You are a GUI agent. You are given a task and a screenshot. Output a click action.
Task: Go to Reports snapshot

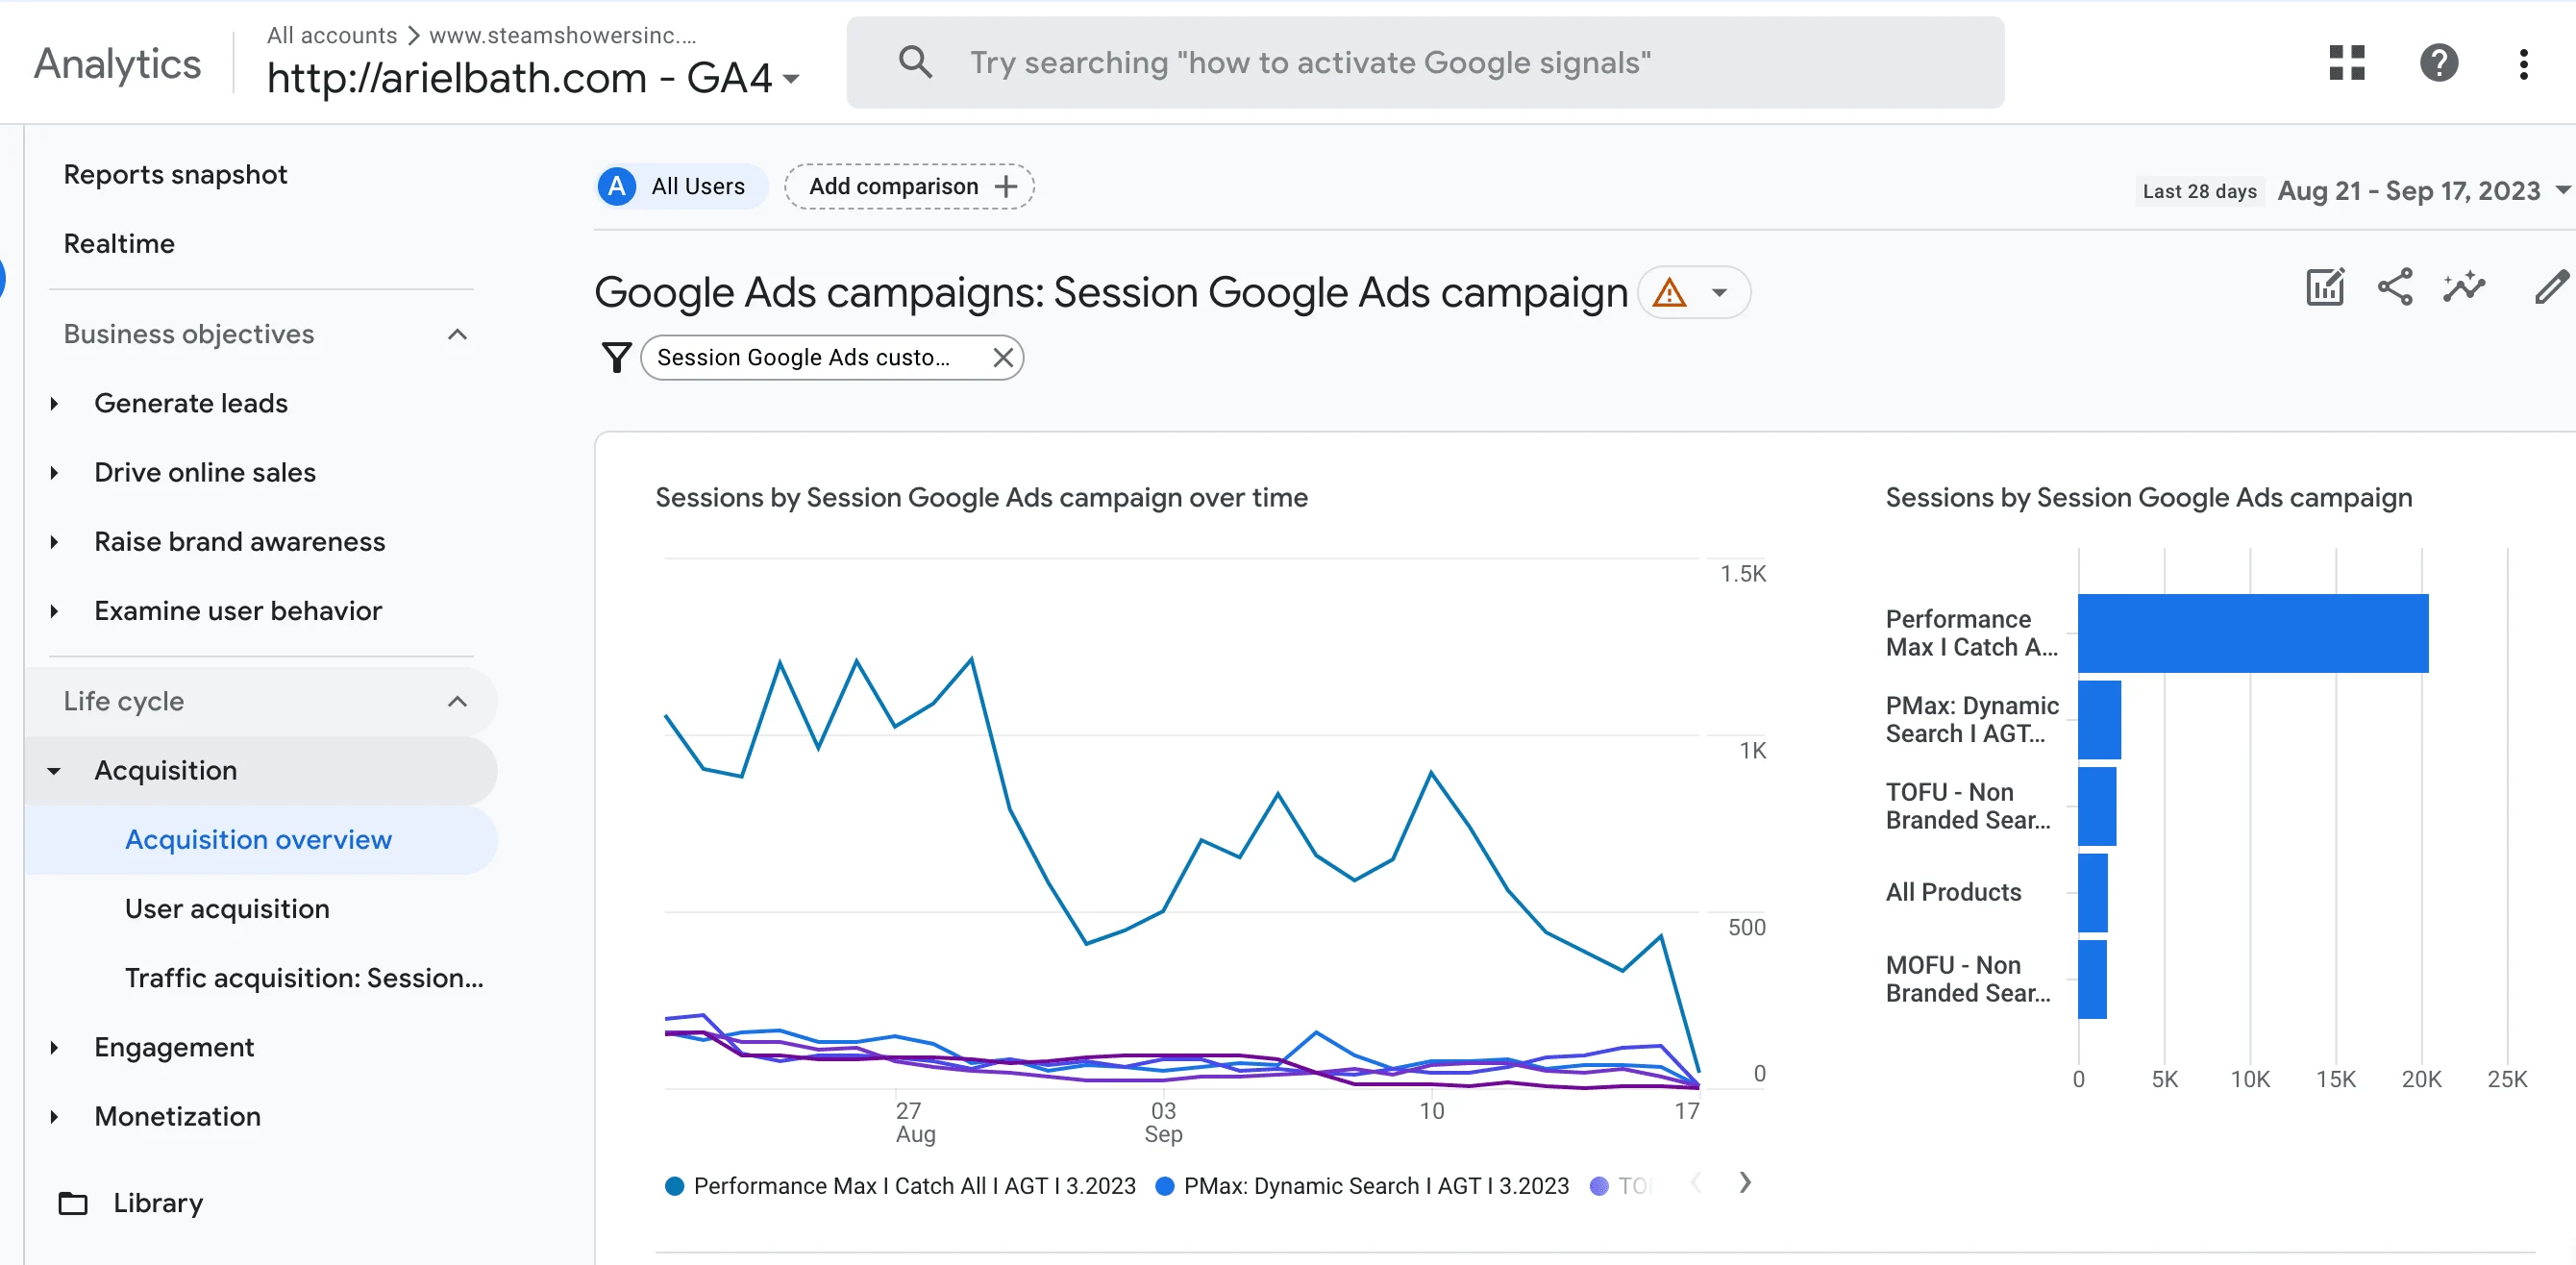(175, 175)
